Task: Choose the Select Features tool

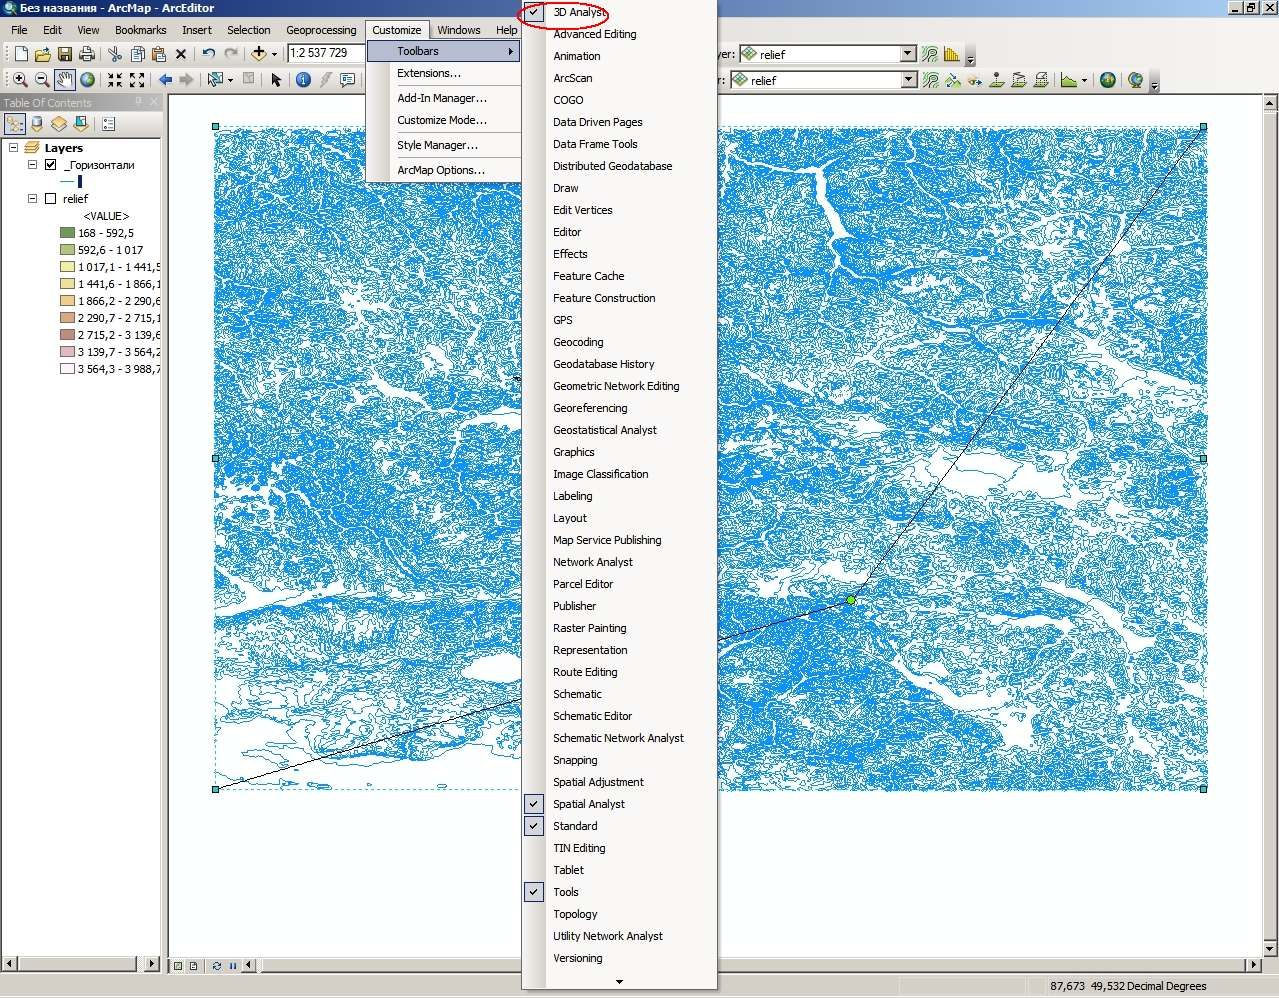Action: (x=215, y=80)
